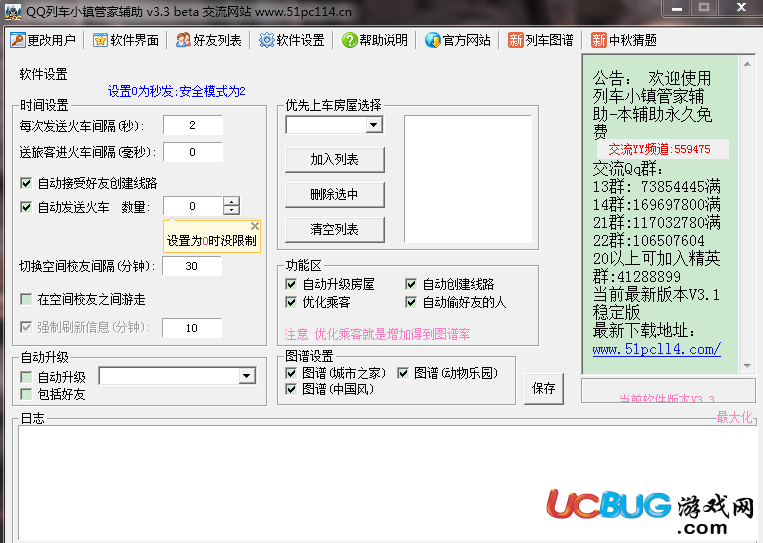Click 13群: 73854445满 text
This screenshot has height=543, width=763.
point(656,186)
